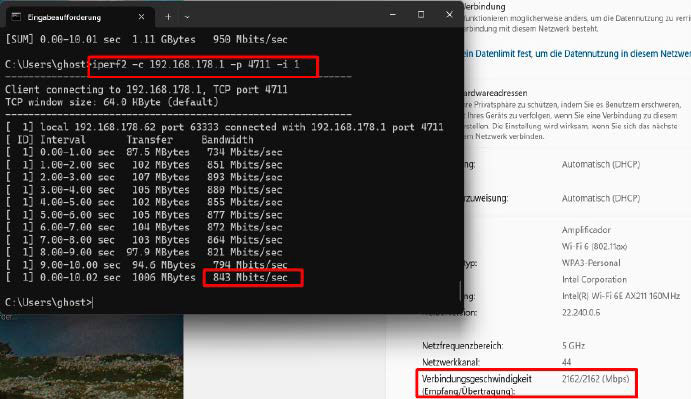Click 'Intel(R) Wi-Fi 6E AX211 160MHz' description

[x=621, y=296]
